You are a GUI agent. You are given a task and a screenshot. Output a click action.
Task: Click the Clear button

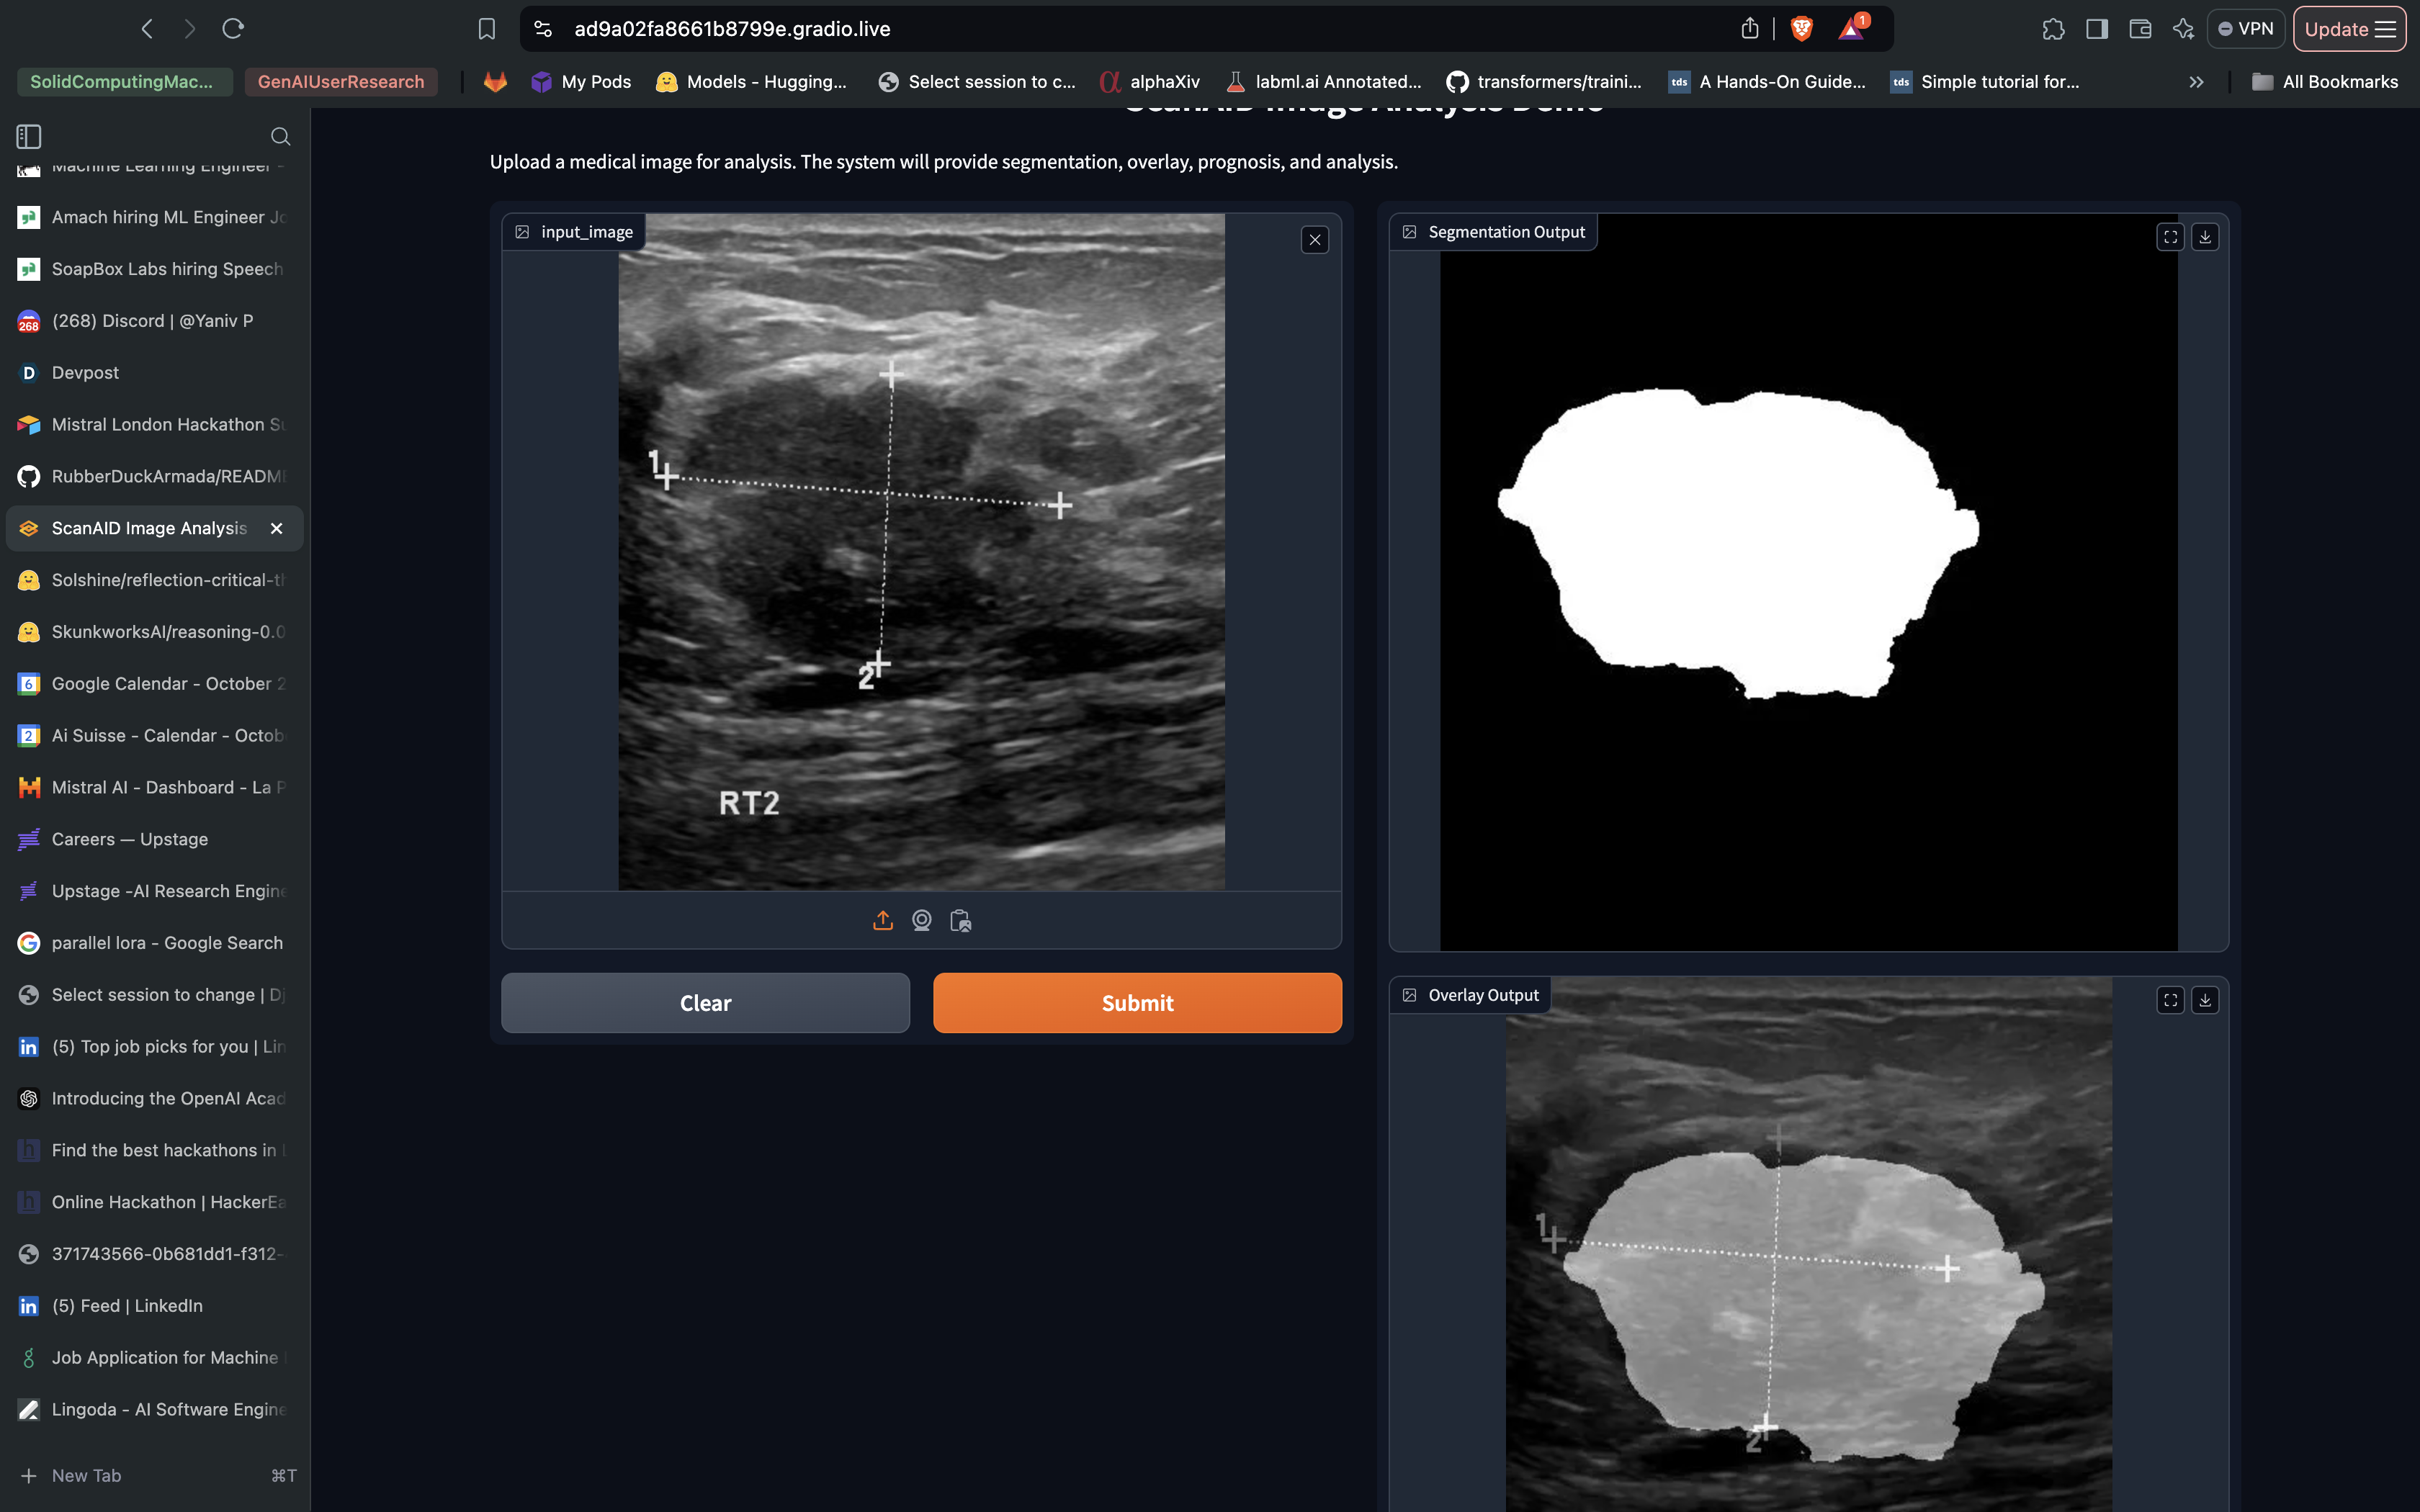coord(705,1003)
